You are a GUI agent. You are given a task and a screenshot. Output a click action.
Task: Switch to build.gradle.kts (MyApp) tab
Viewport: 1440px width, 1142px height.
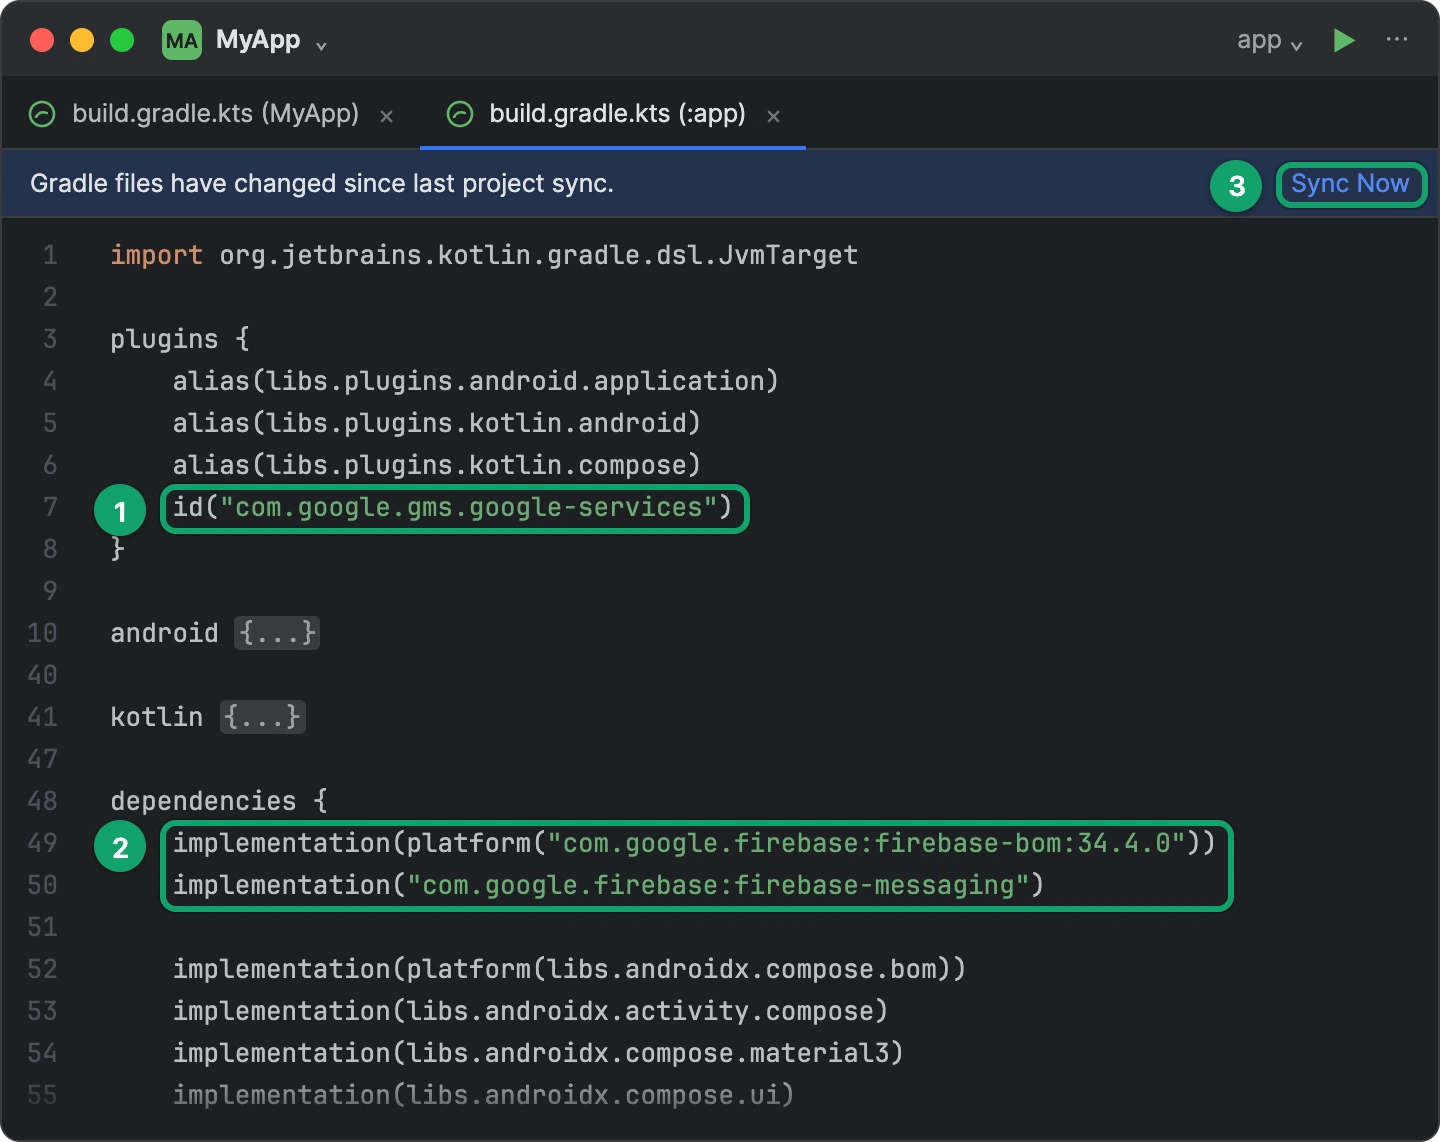click(211, 114)
